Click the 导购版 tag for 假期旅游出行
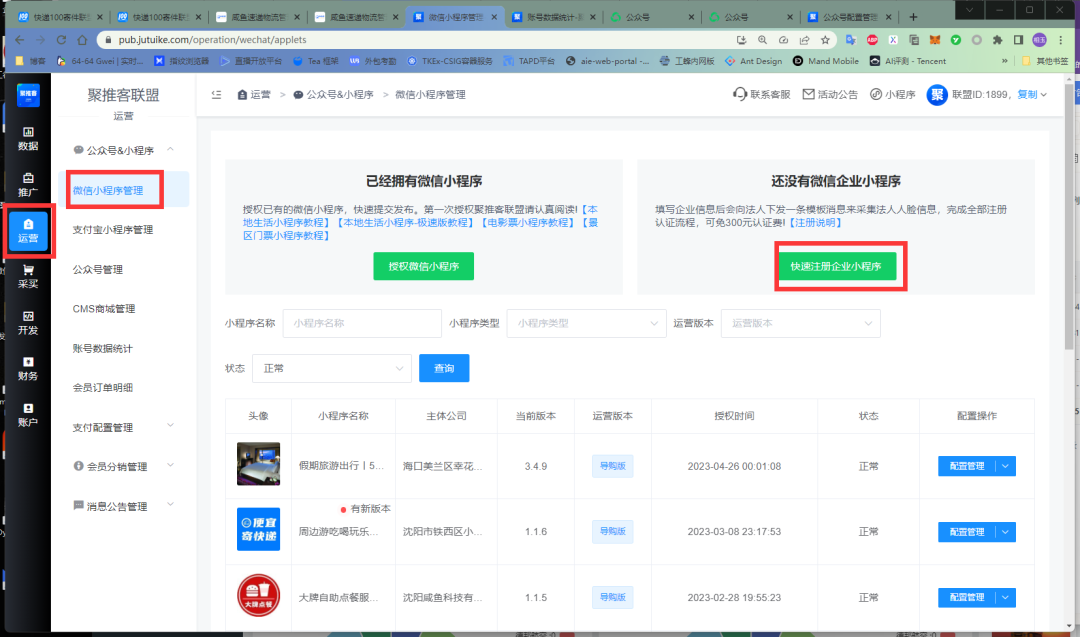1080x637 pixels. point(612,466)
